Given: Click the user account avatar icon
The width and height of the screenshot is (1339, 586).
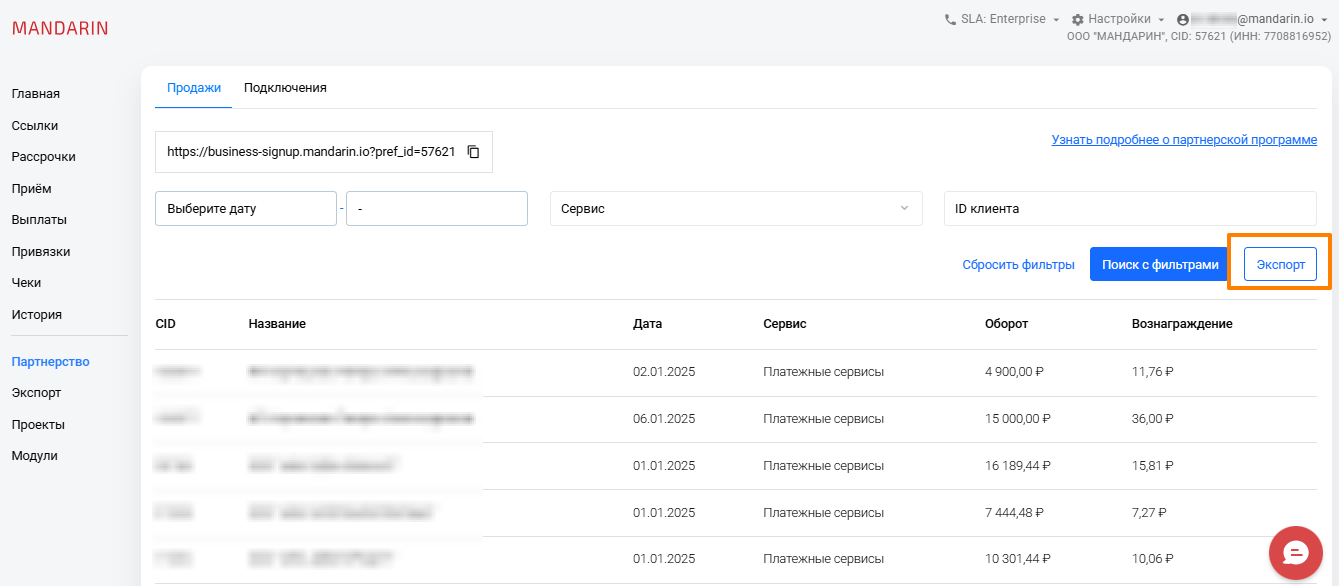Looking at the screenshot, I should point(1184,20).
